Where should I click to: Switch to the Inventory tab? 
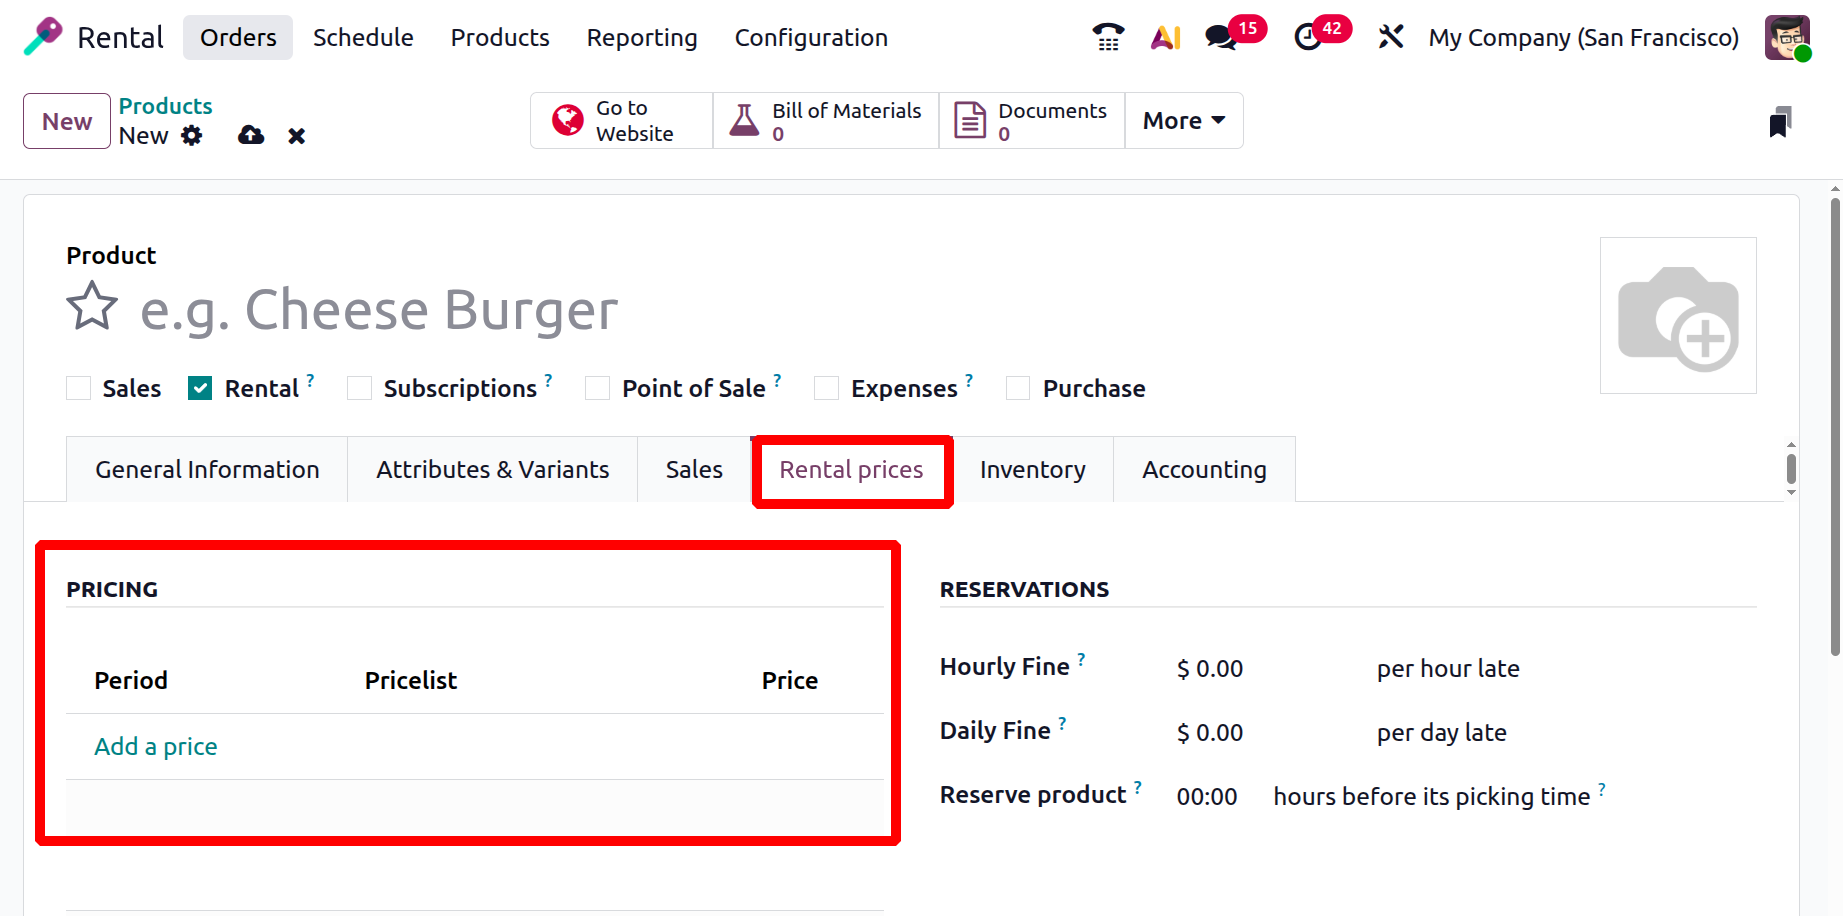click(1032, 470)
